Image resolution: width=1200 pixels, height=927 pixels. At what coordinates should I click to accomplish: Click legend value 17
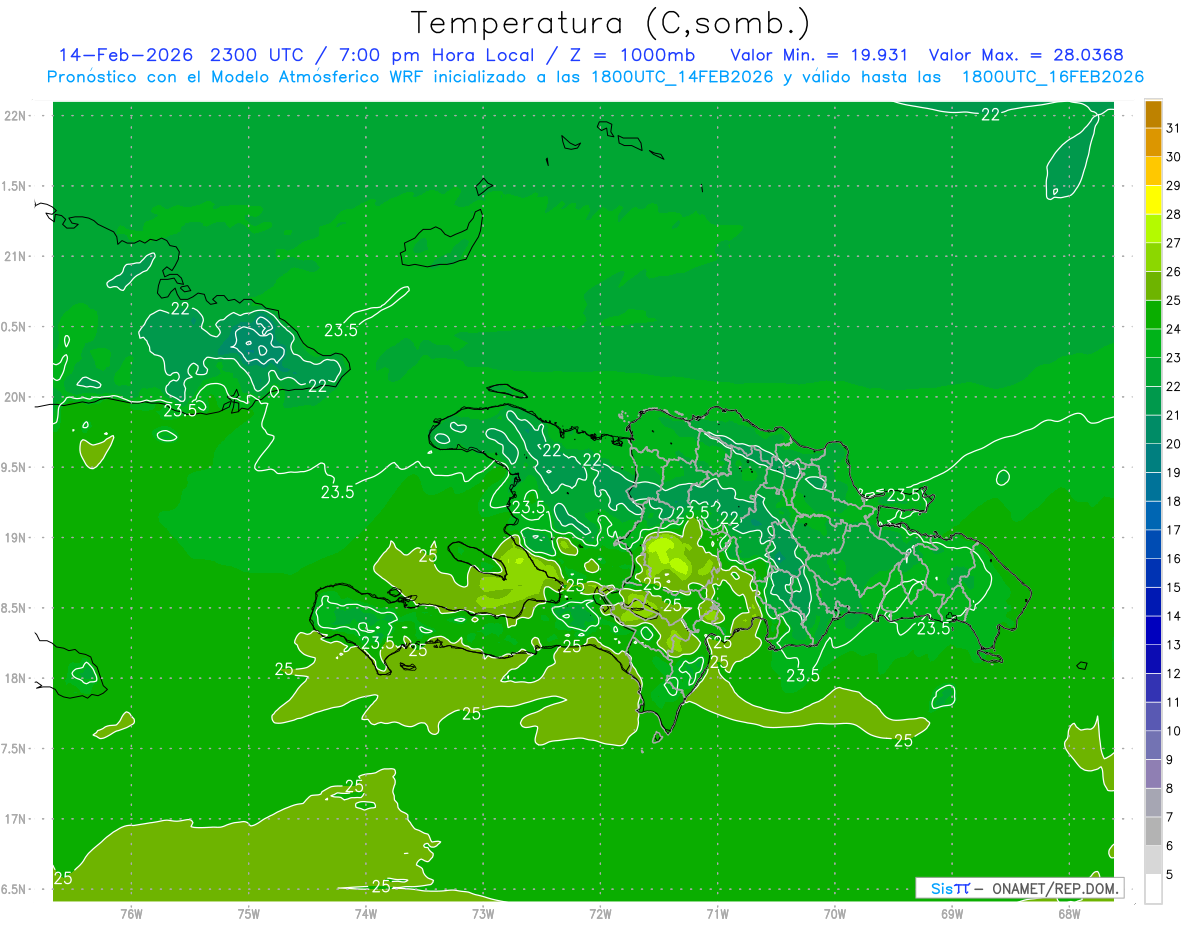click(1173, 530)
